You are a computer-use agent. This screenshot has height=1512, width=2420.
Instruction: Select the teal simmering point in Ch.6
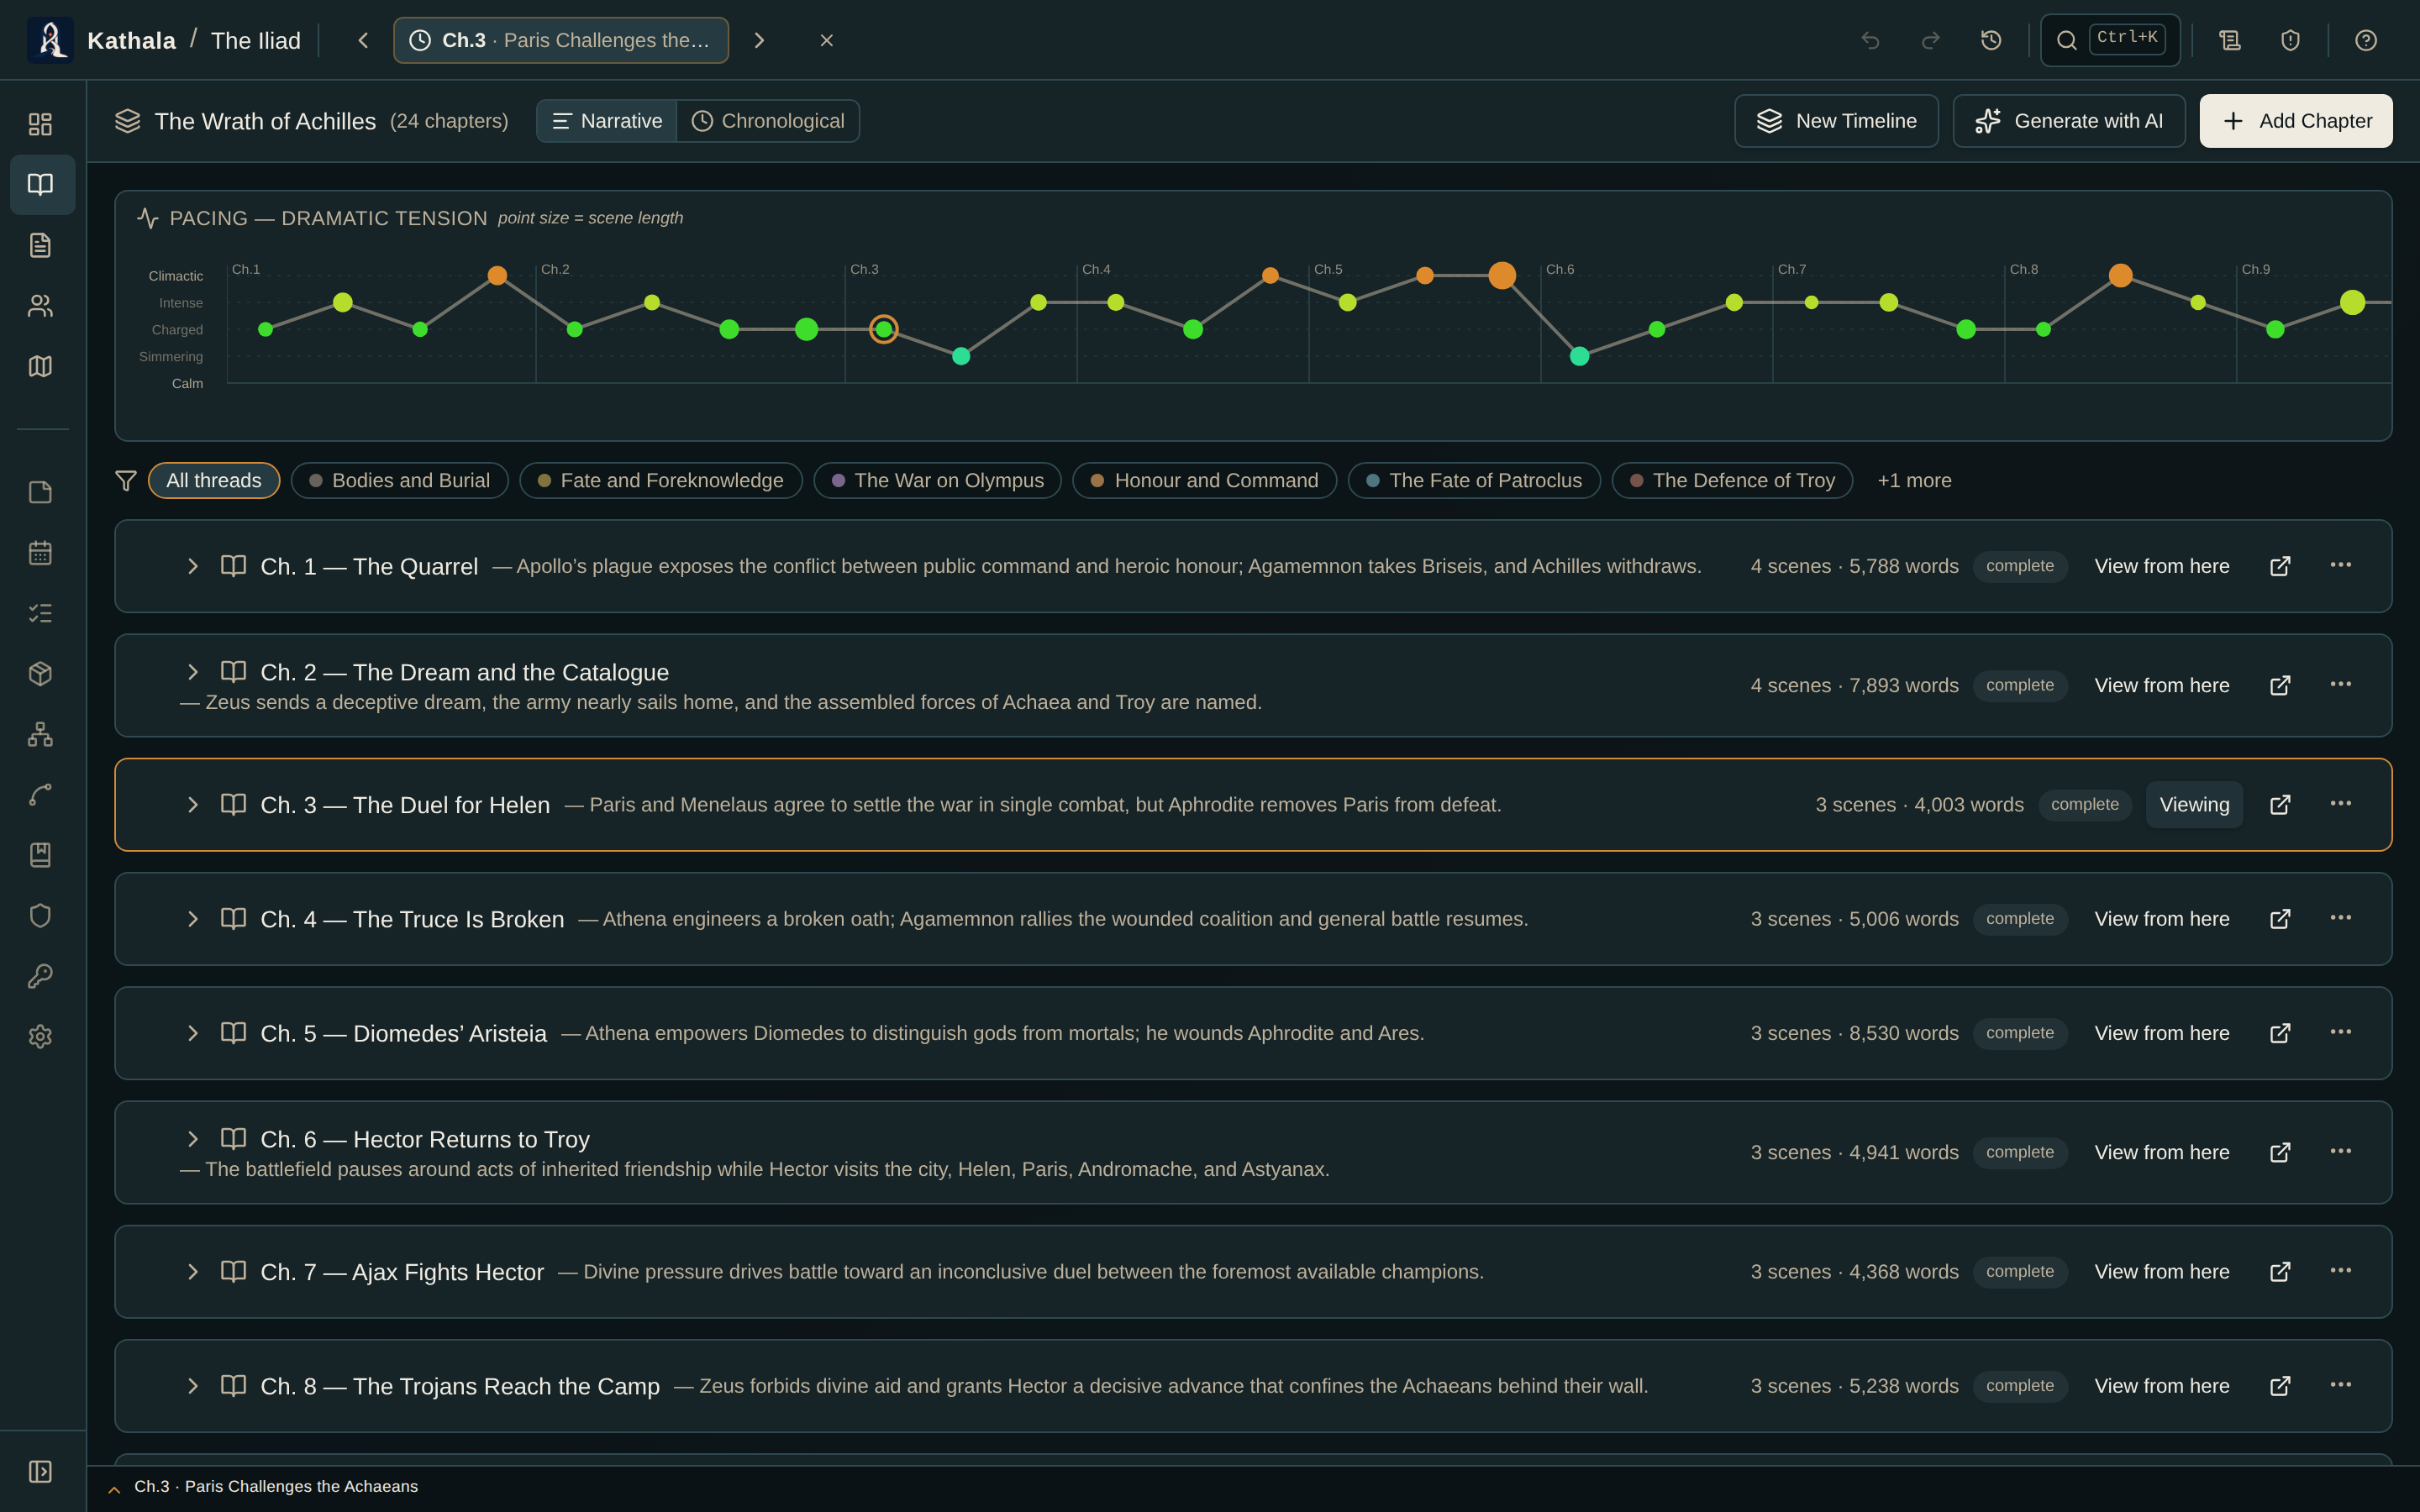pyautogui.click(x=1580, y=356)
